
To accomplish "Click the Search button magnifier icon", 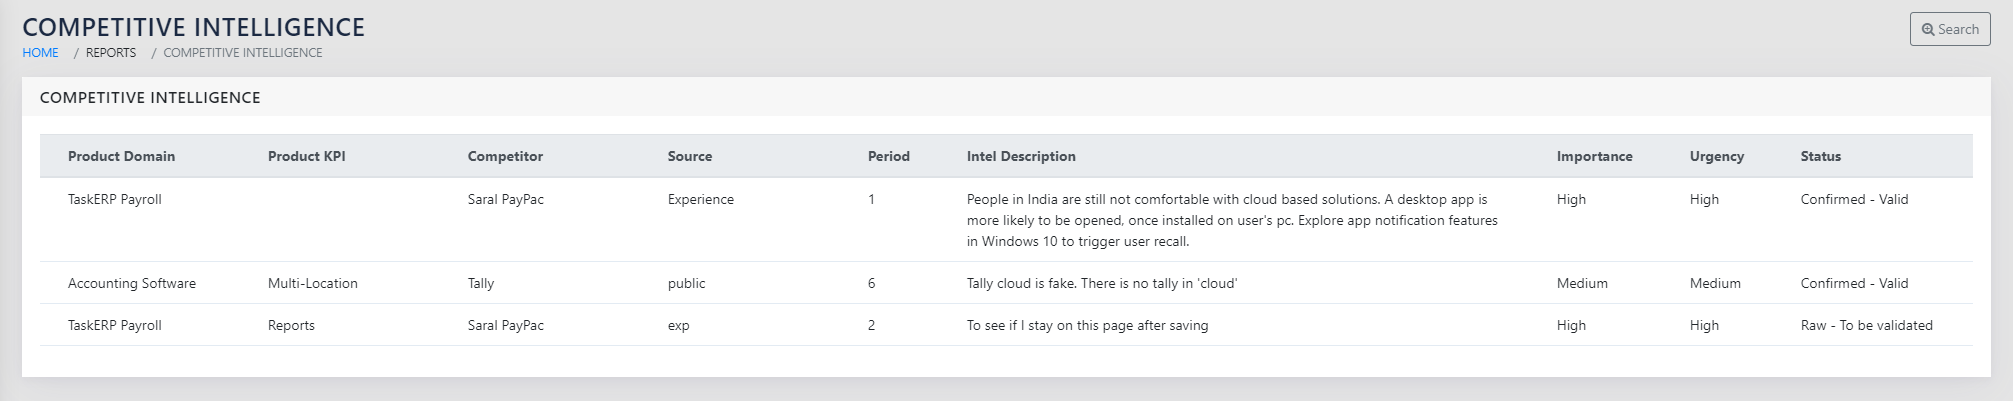I will [x=1928, y=30].
